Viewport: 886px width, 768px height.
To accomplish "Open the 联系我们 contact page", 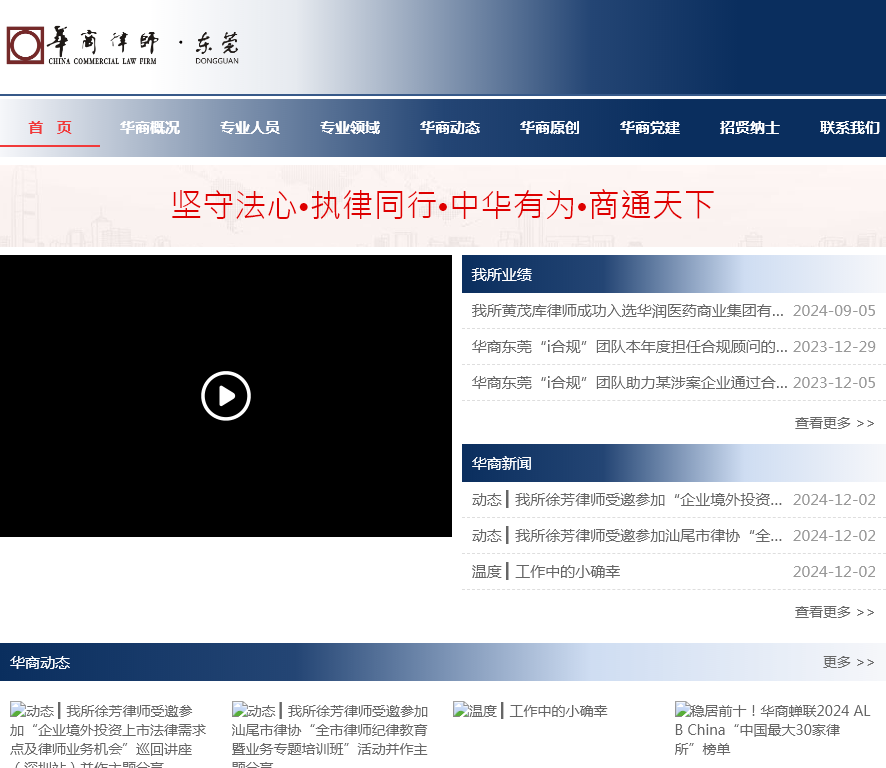I will [x=850, y=128].
